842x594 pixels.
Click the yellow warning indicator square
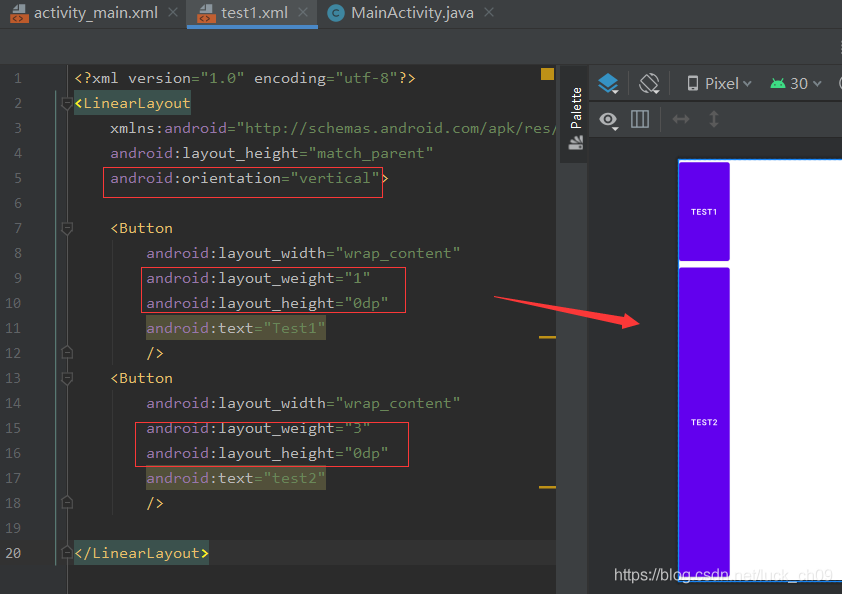(547, 74)
